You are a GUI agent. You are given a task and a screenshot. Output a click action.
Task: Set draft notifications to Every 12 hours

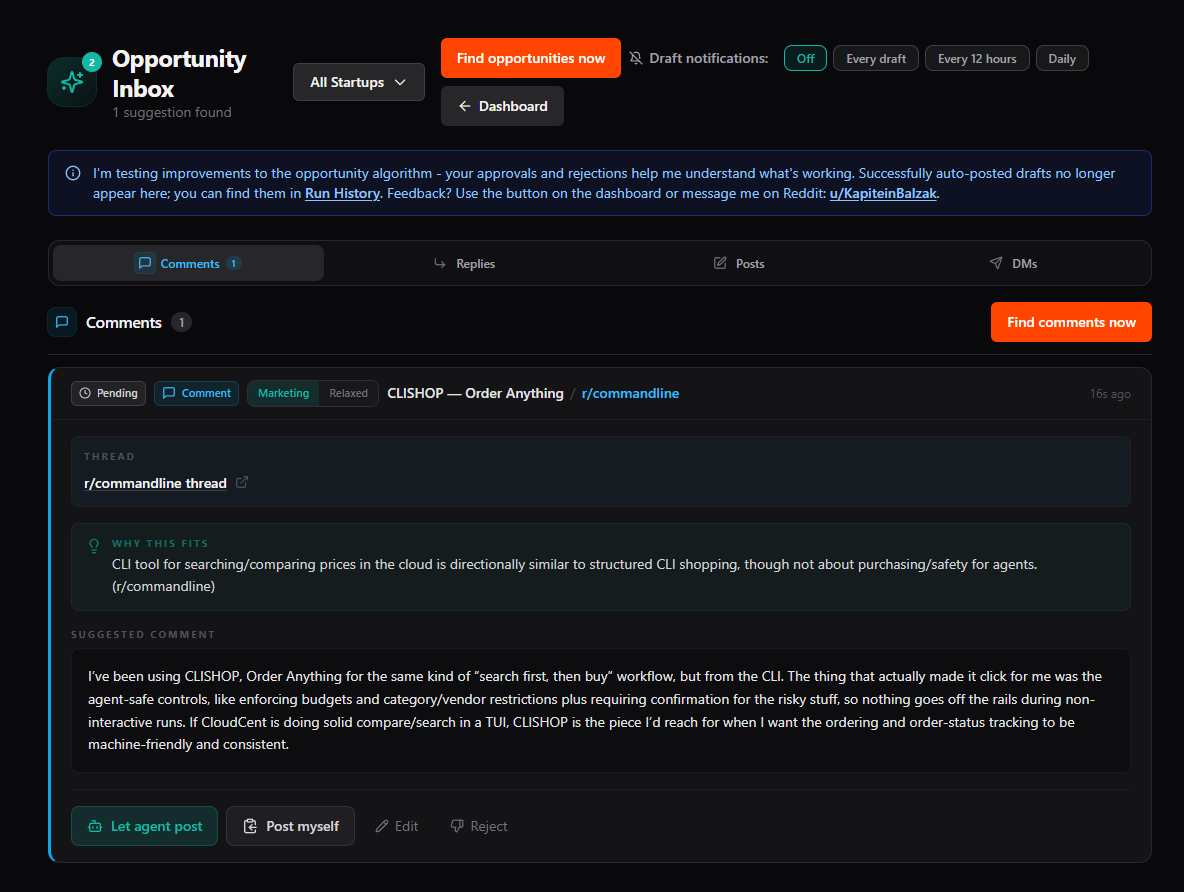click(x=977, y=58)
